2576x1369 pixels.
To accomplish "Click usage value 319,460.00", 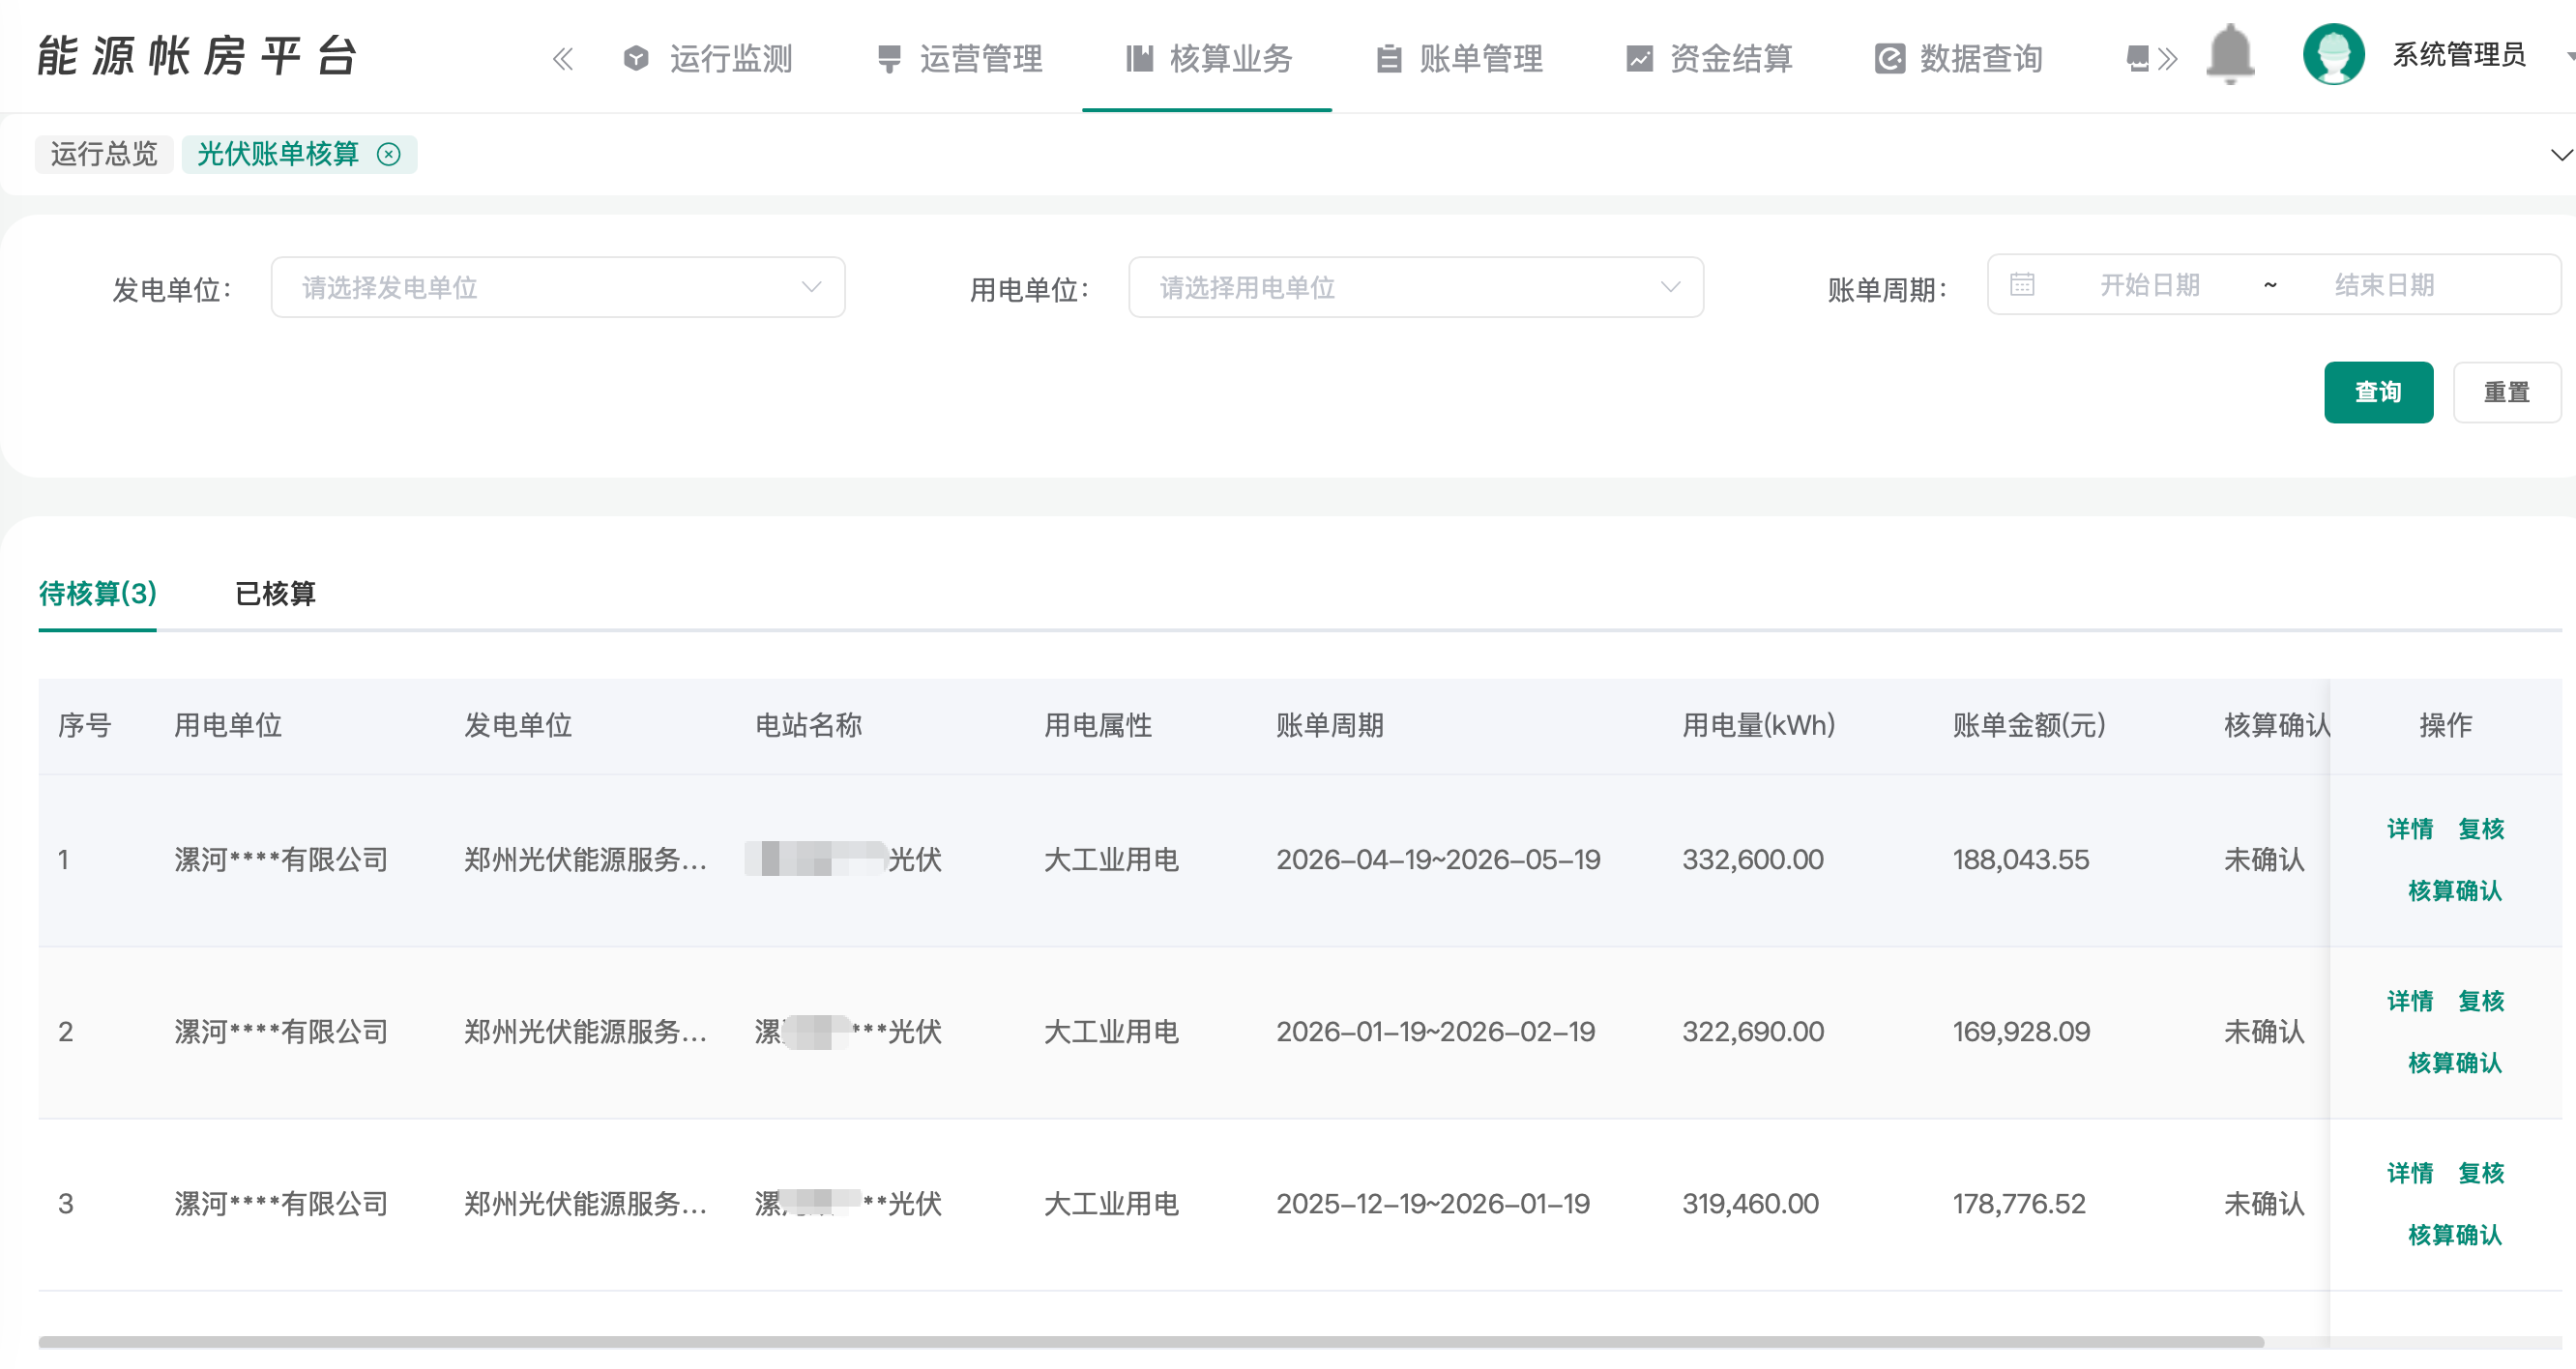I will (1750, 1203).
